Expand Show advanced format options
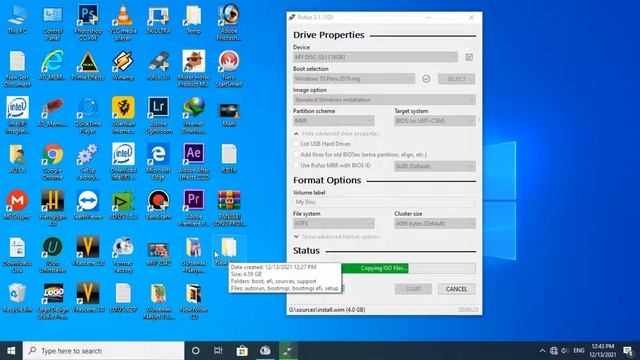 [337, 237]
